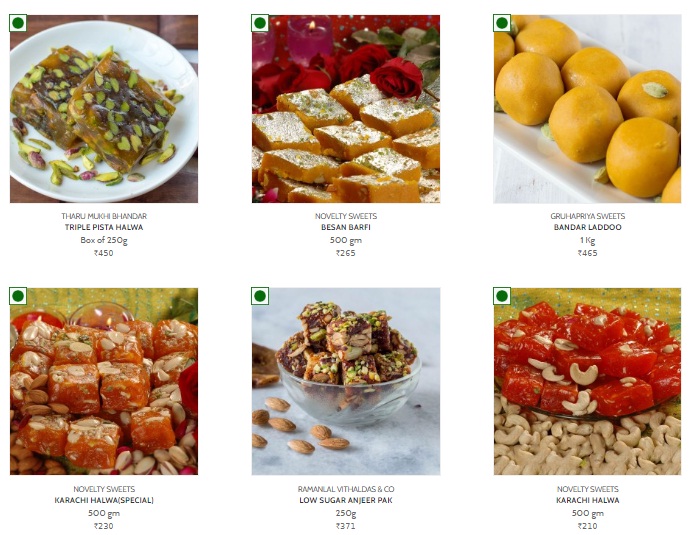Viewport: 695px width, 535px height.
Task: Open red Karachi Halwa product photo
Action: click(x=587, y=382)
